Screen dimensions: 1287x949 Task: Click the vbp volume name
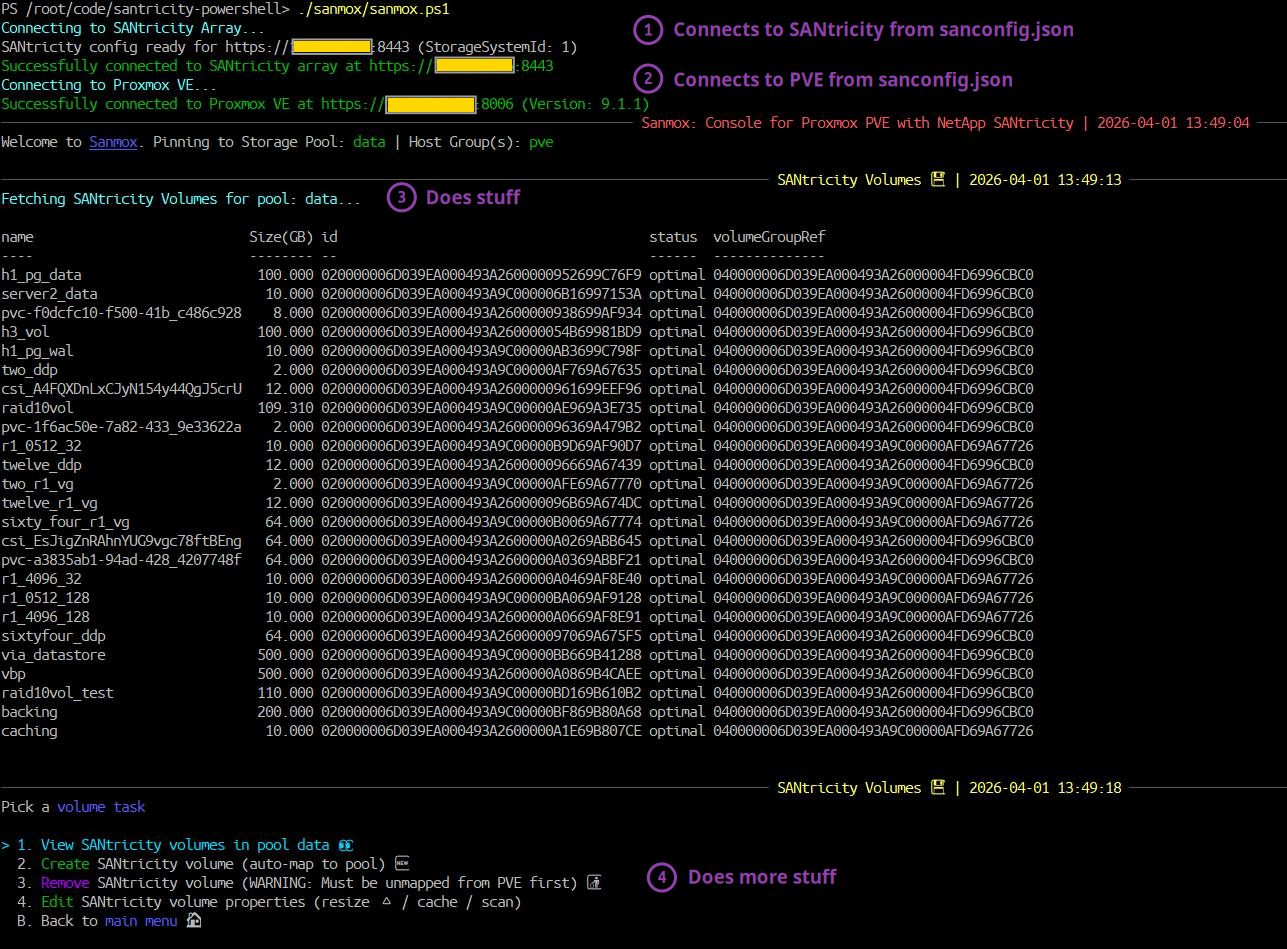tap(13, 674)
